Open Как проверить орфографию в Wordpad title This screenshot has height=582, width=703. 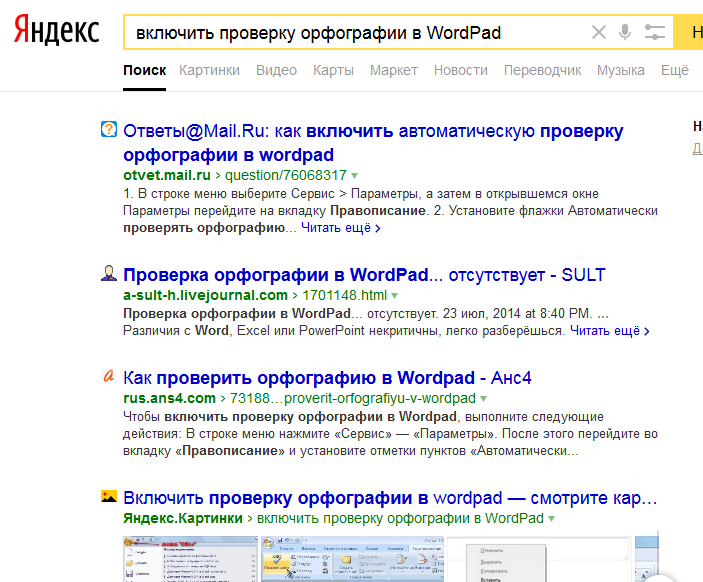[x=327, y=378]
